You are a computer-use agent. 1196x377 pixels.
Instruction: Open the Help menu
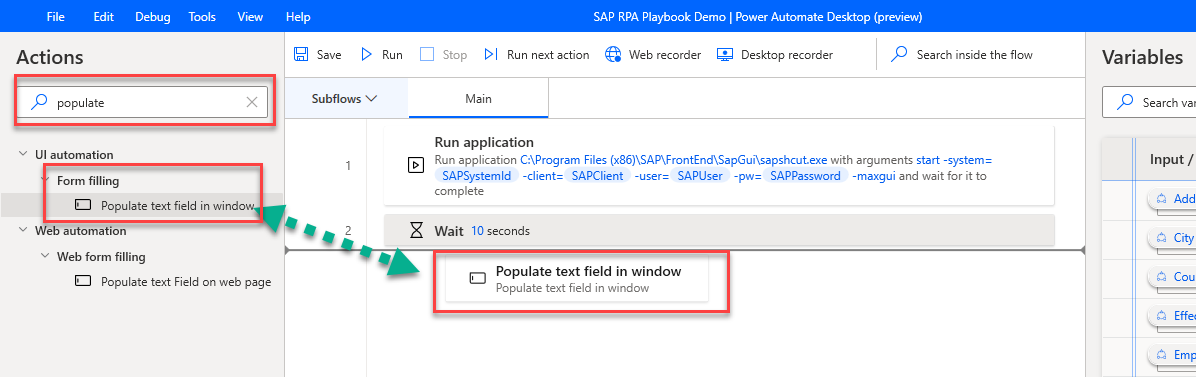click(x=297, y=16)
